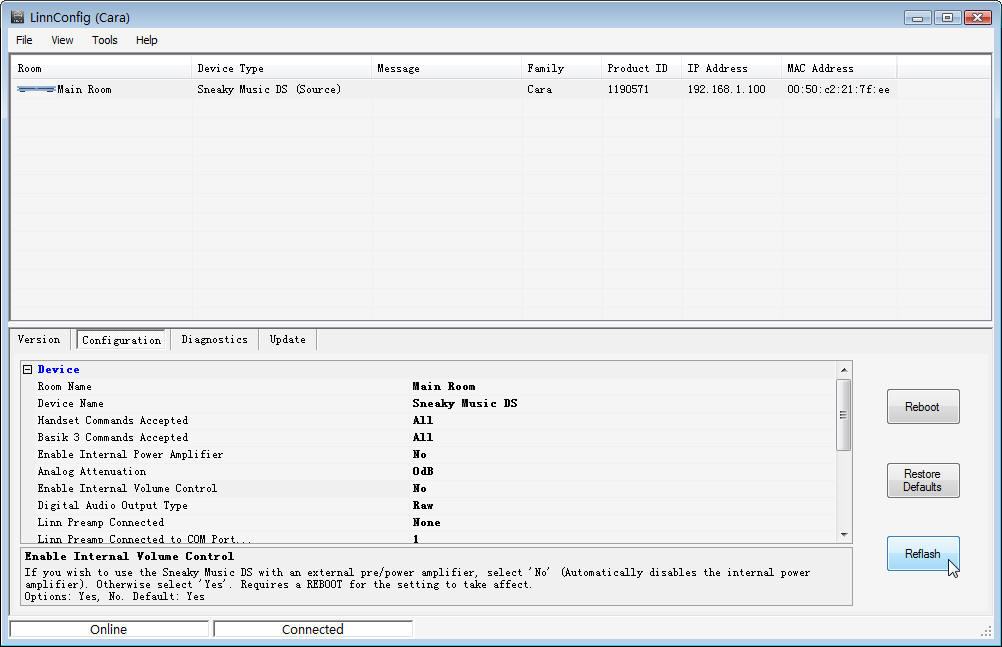1002x647 pixels.
Task: Click the Family value 'Cara'
Action: point(539,90)
